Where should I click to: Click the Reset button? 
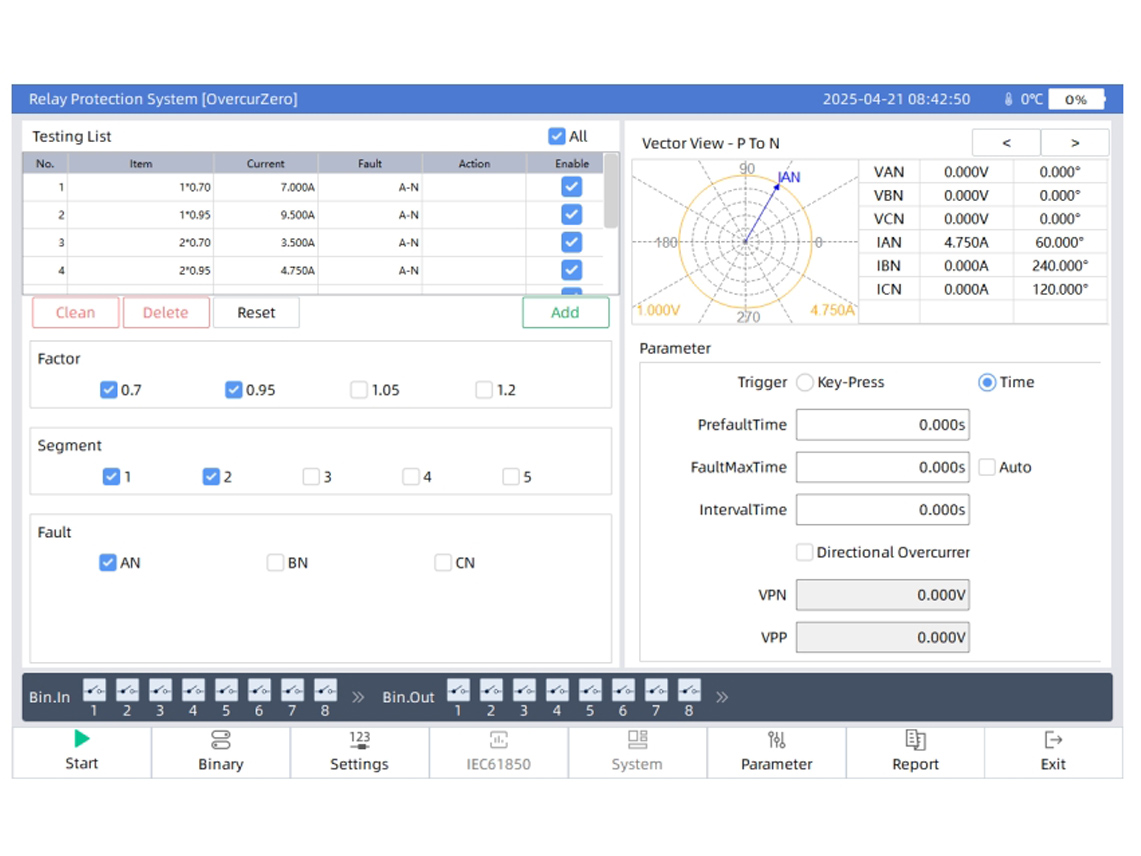[256, 312]
